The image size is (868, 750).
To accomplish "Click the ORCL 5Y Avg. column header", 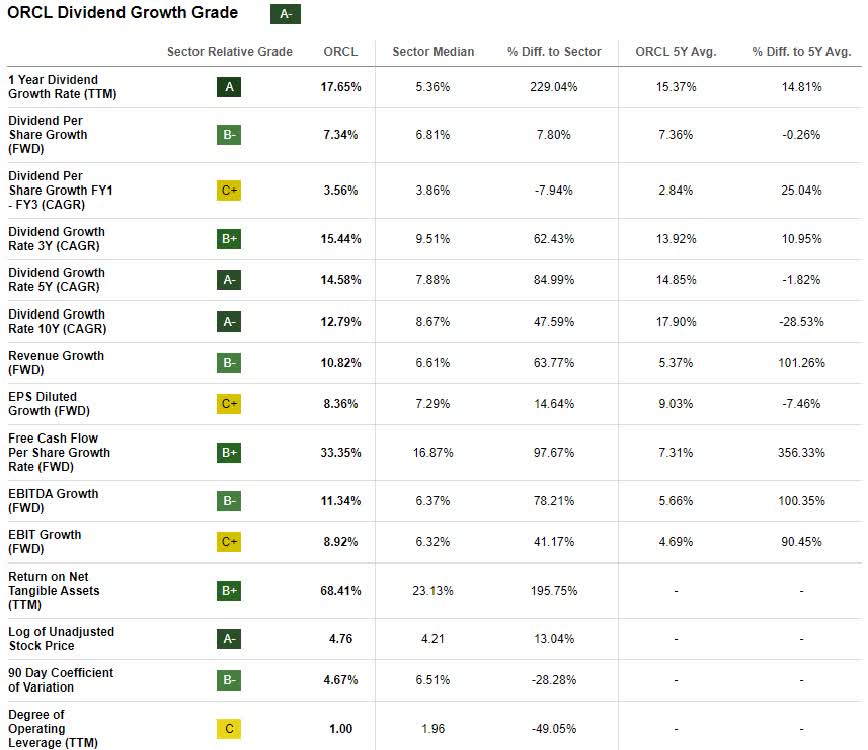I will pyautogui.click(x=676, y=52).
